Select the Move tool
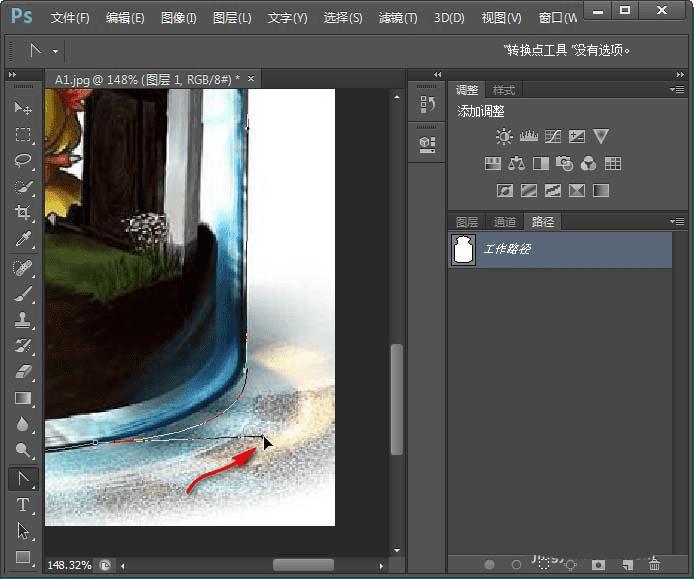 pos(23,108)
